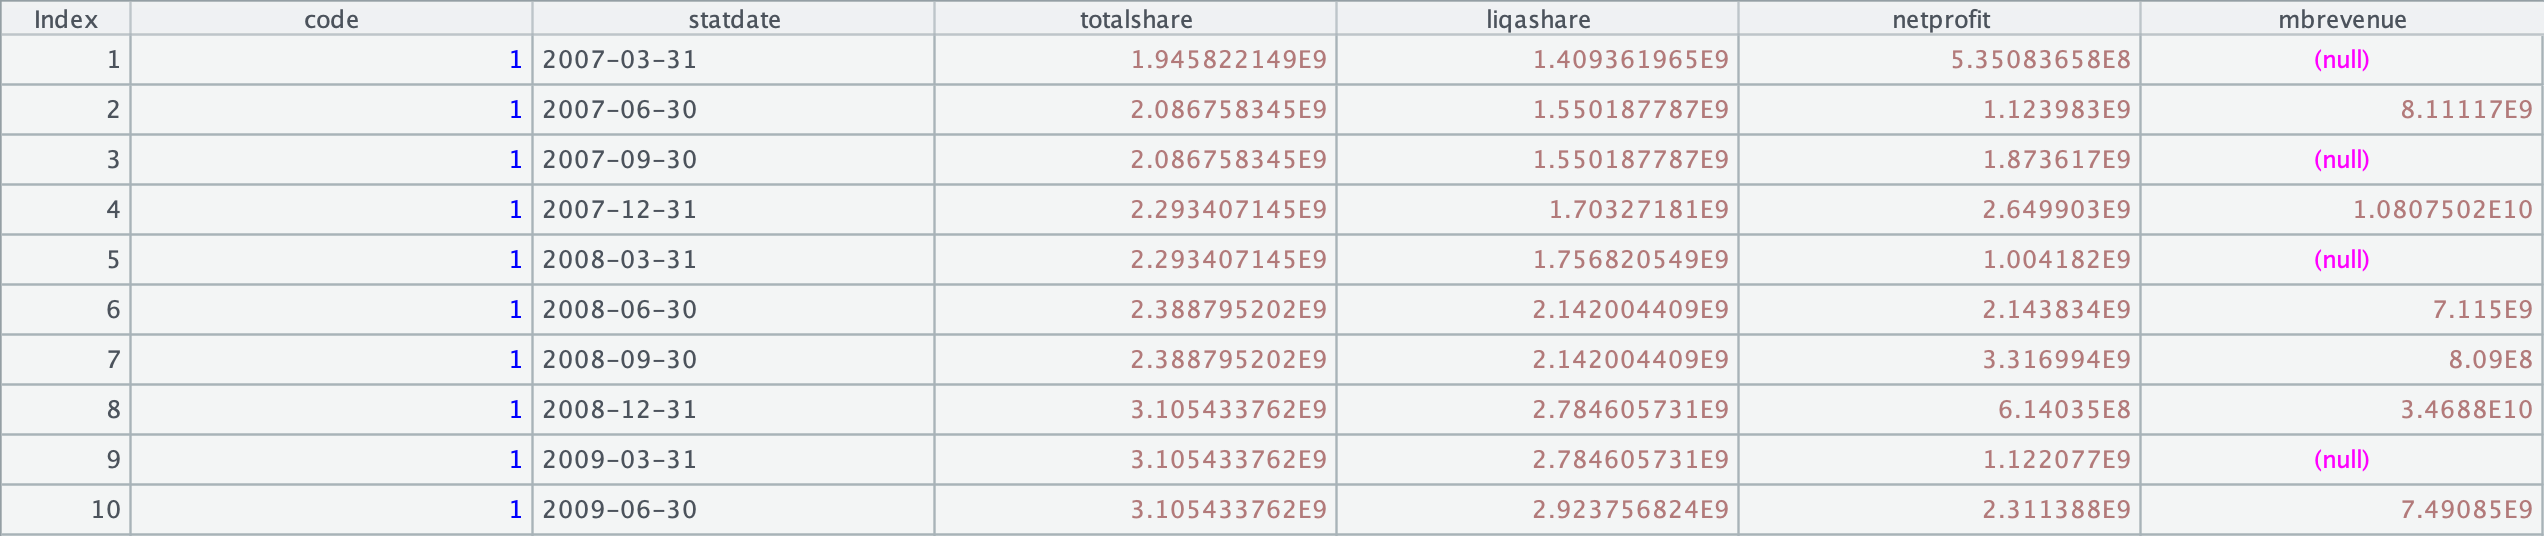Click the totalshare column header
This screenshot has height=536, width=2544.
coord(1136,19)
